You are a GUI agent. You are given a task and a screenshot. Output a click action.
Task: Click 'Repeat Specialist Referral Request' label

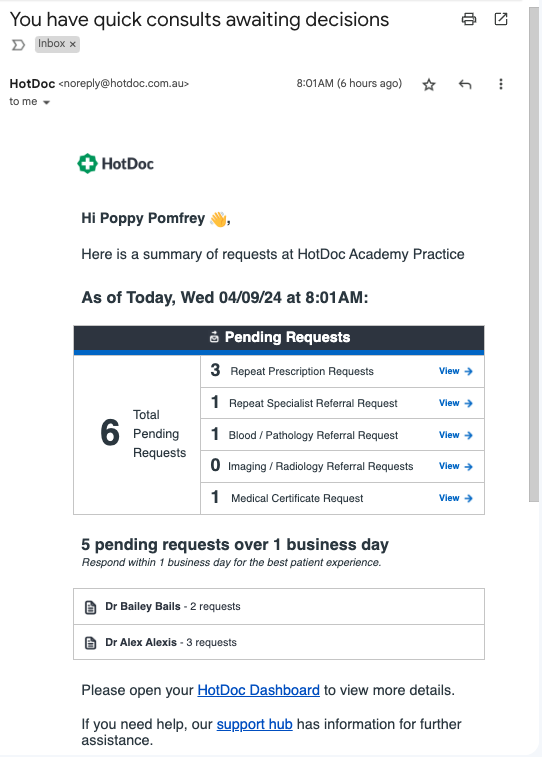(313, 403)
